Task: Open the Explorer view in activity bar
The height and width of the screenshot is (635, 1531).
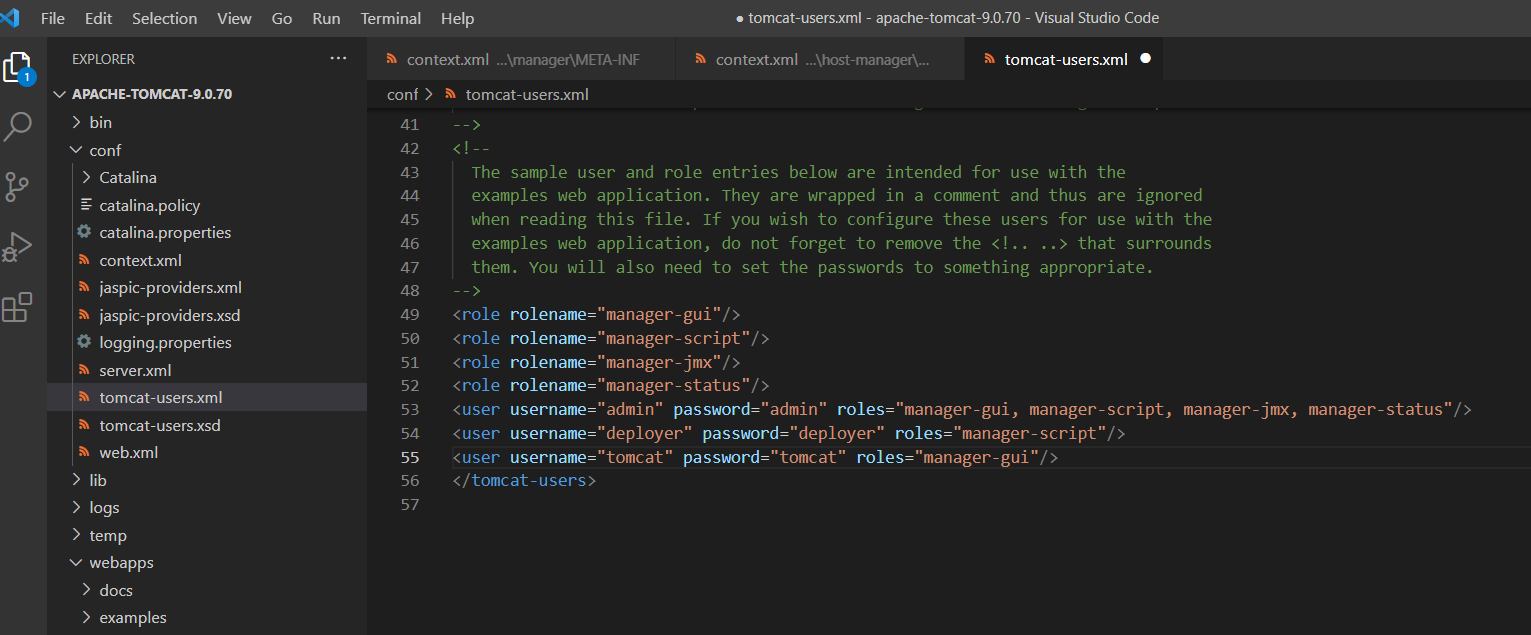Action: coord(18,69)
